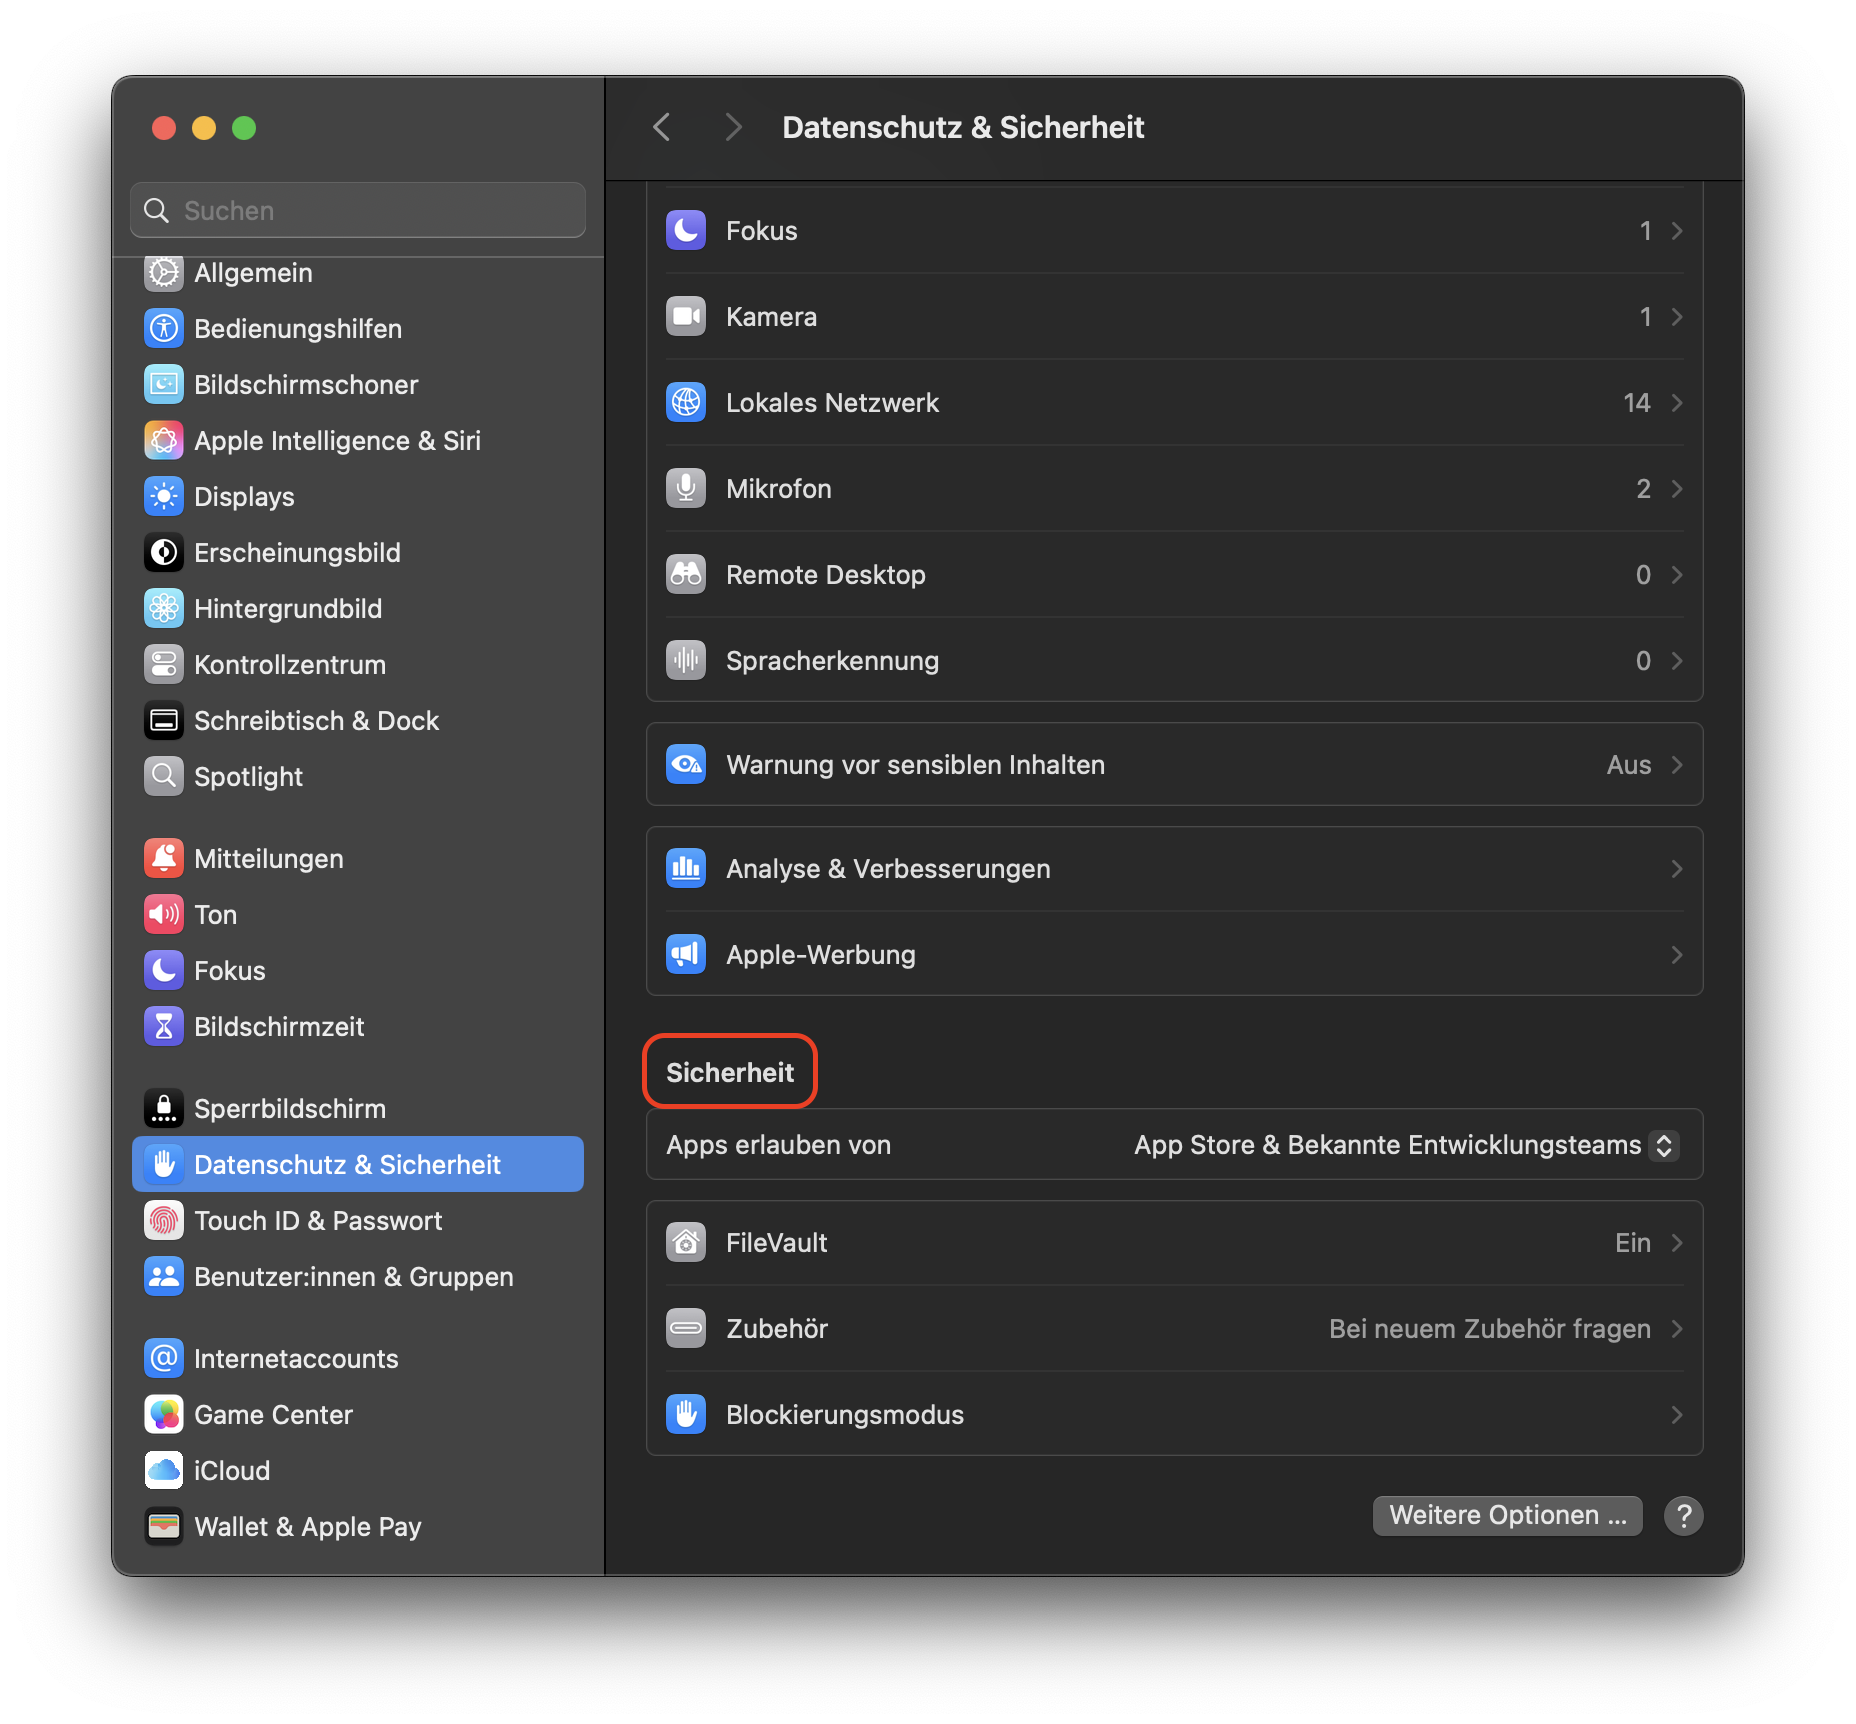
Task: Expand Analyse & Verbesserungen settings
Action: pyautogui.click(x=1170, y=868)
